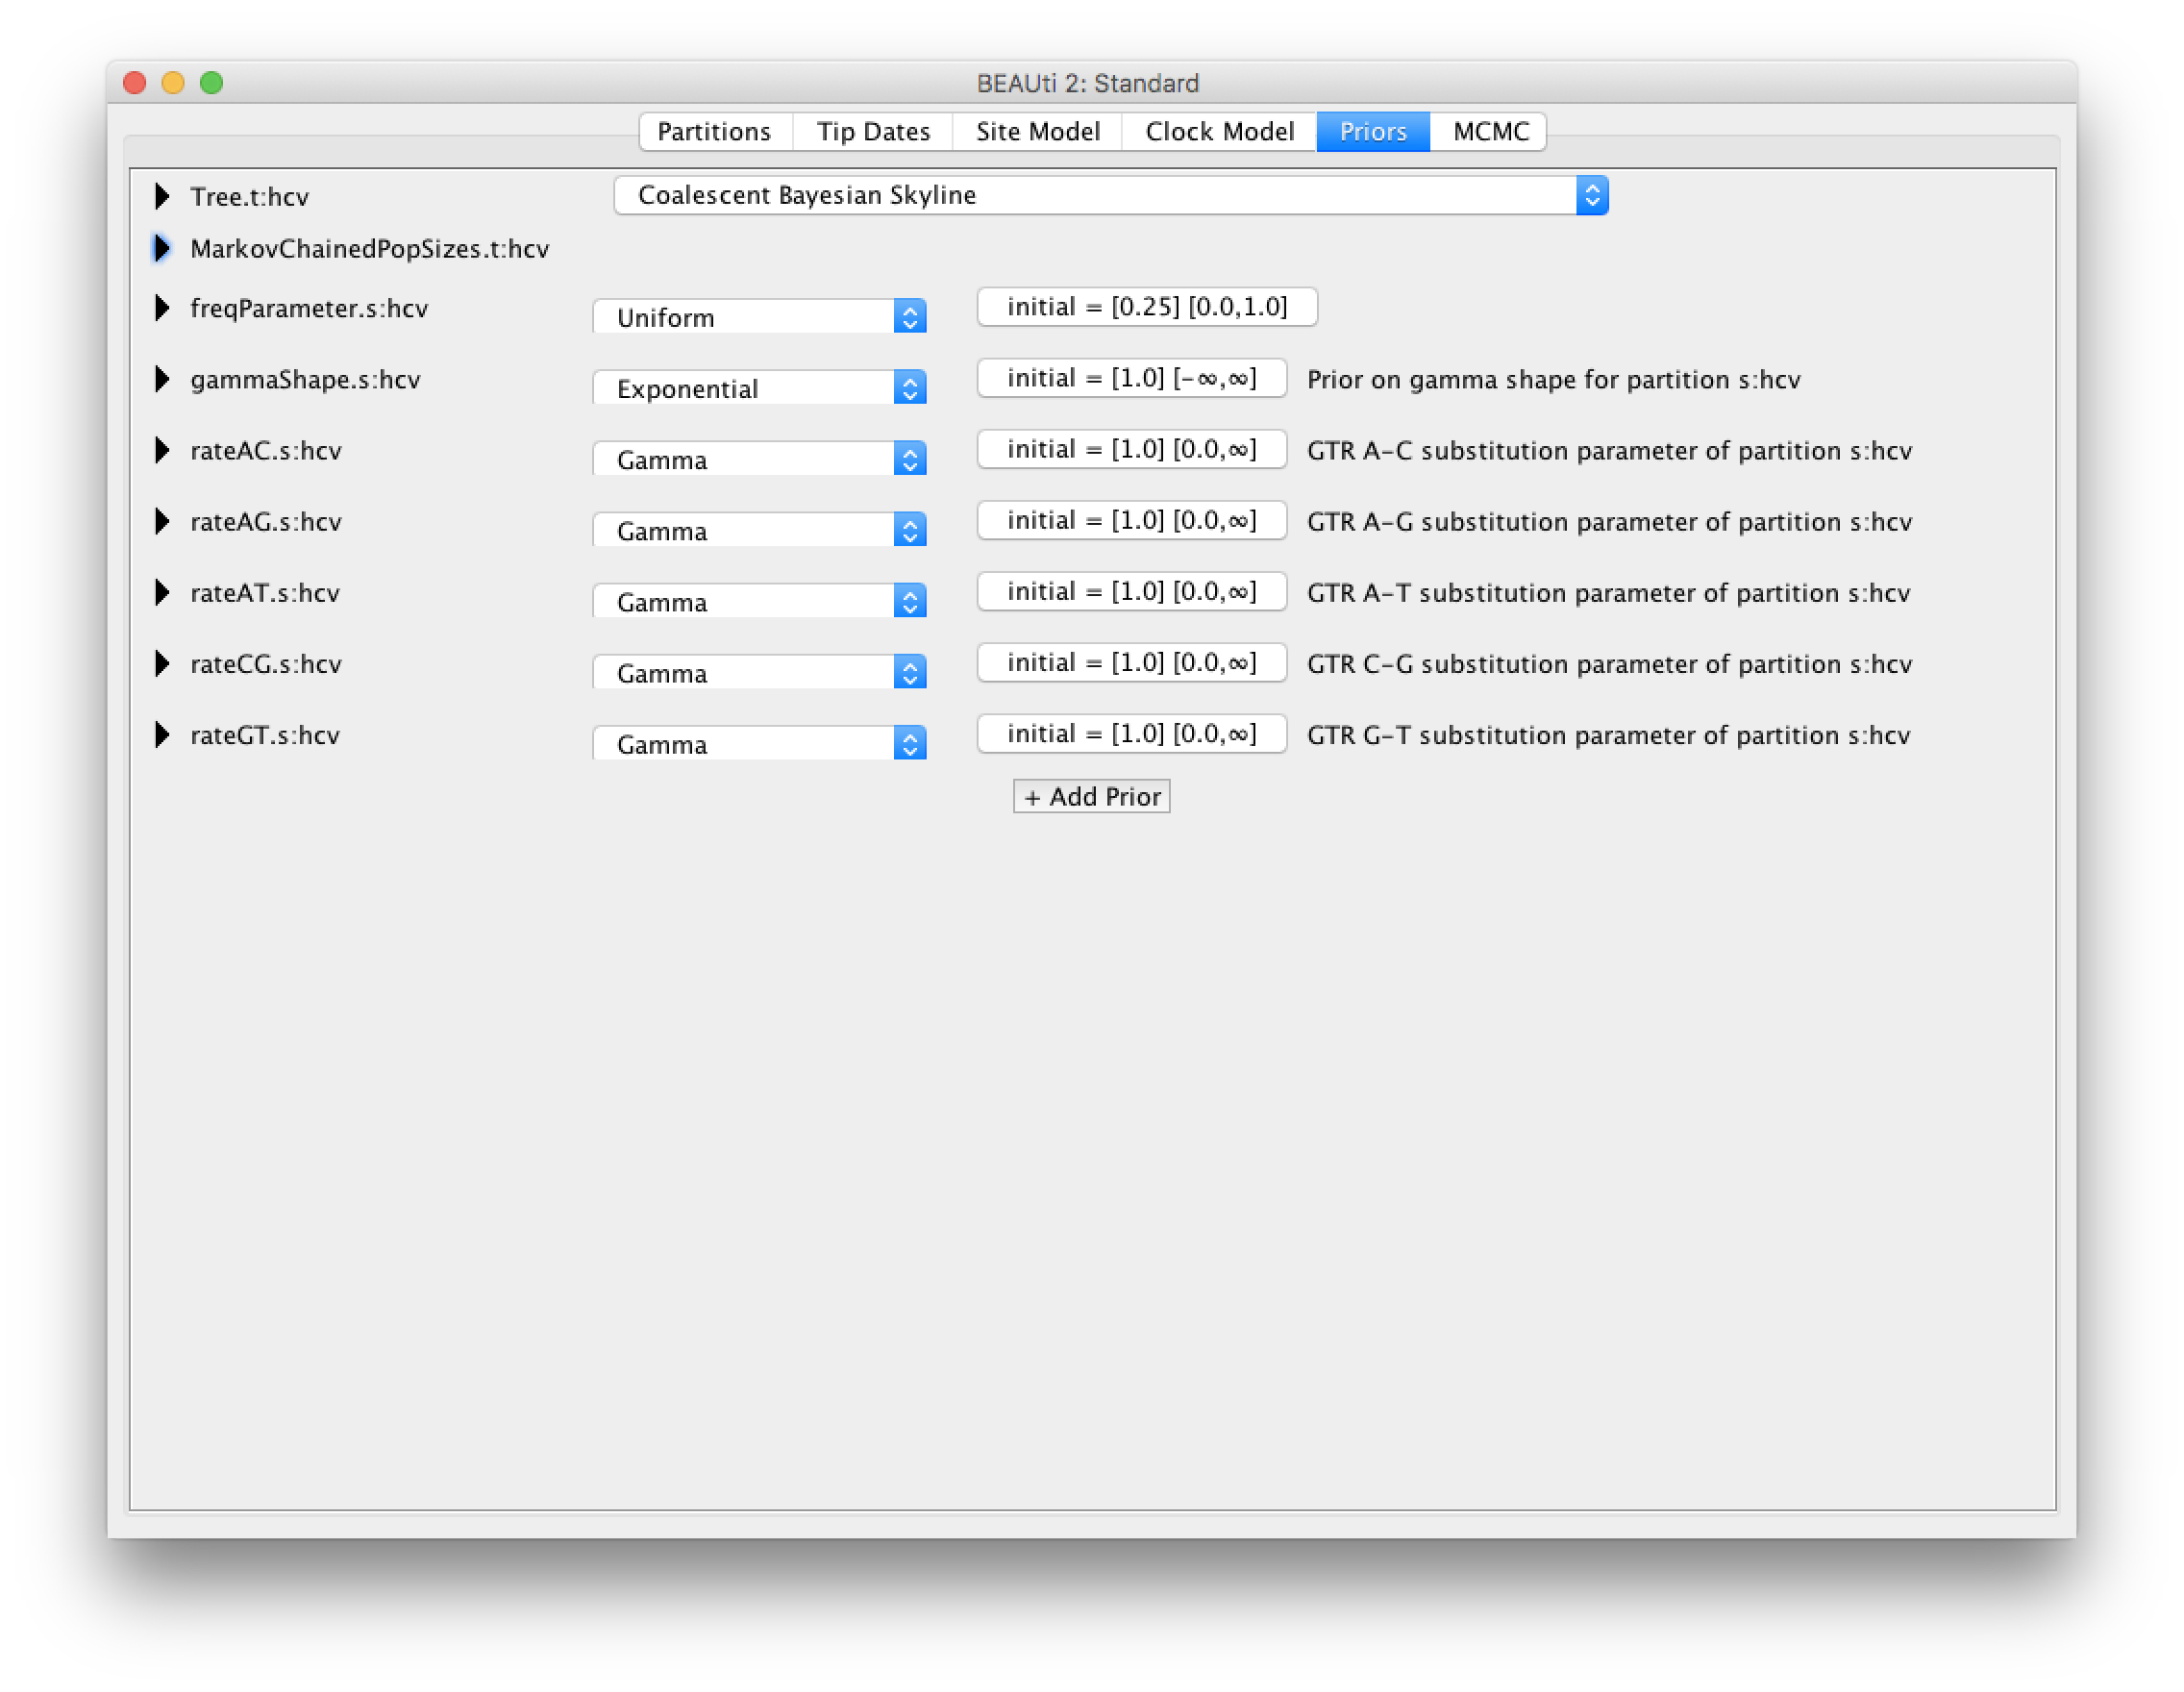Open the Coalescent Bayesian Skyline dropdown

[1110, 195]
